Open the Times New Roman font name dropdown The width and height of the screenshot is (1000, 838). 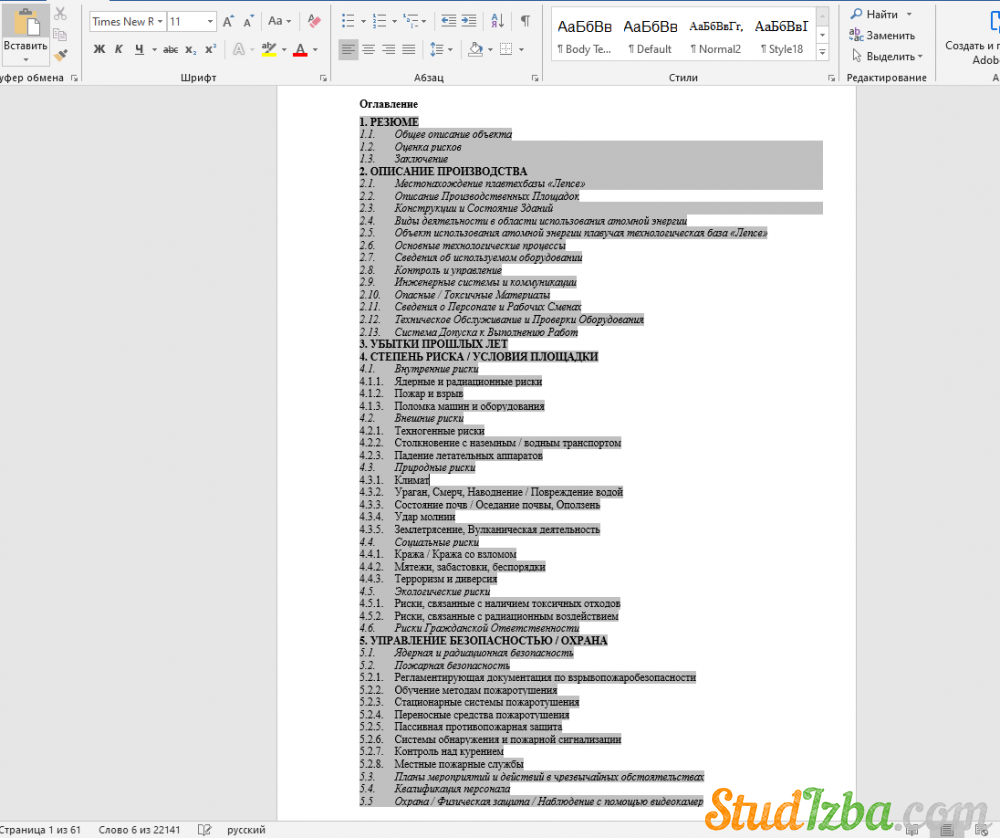tap(160, 22)
